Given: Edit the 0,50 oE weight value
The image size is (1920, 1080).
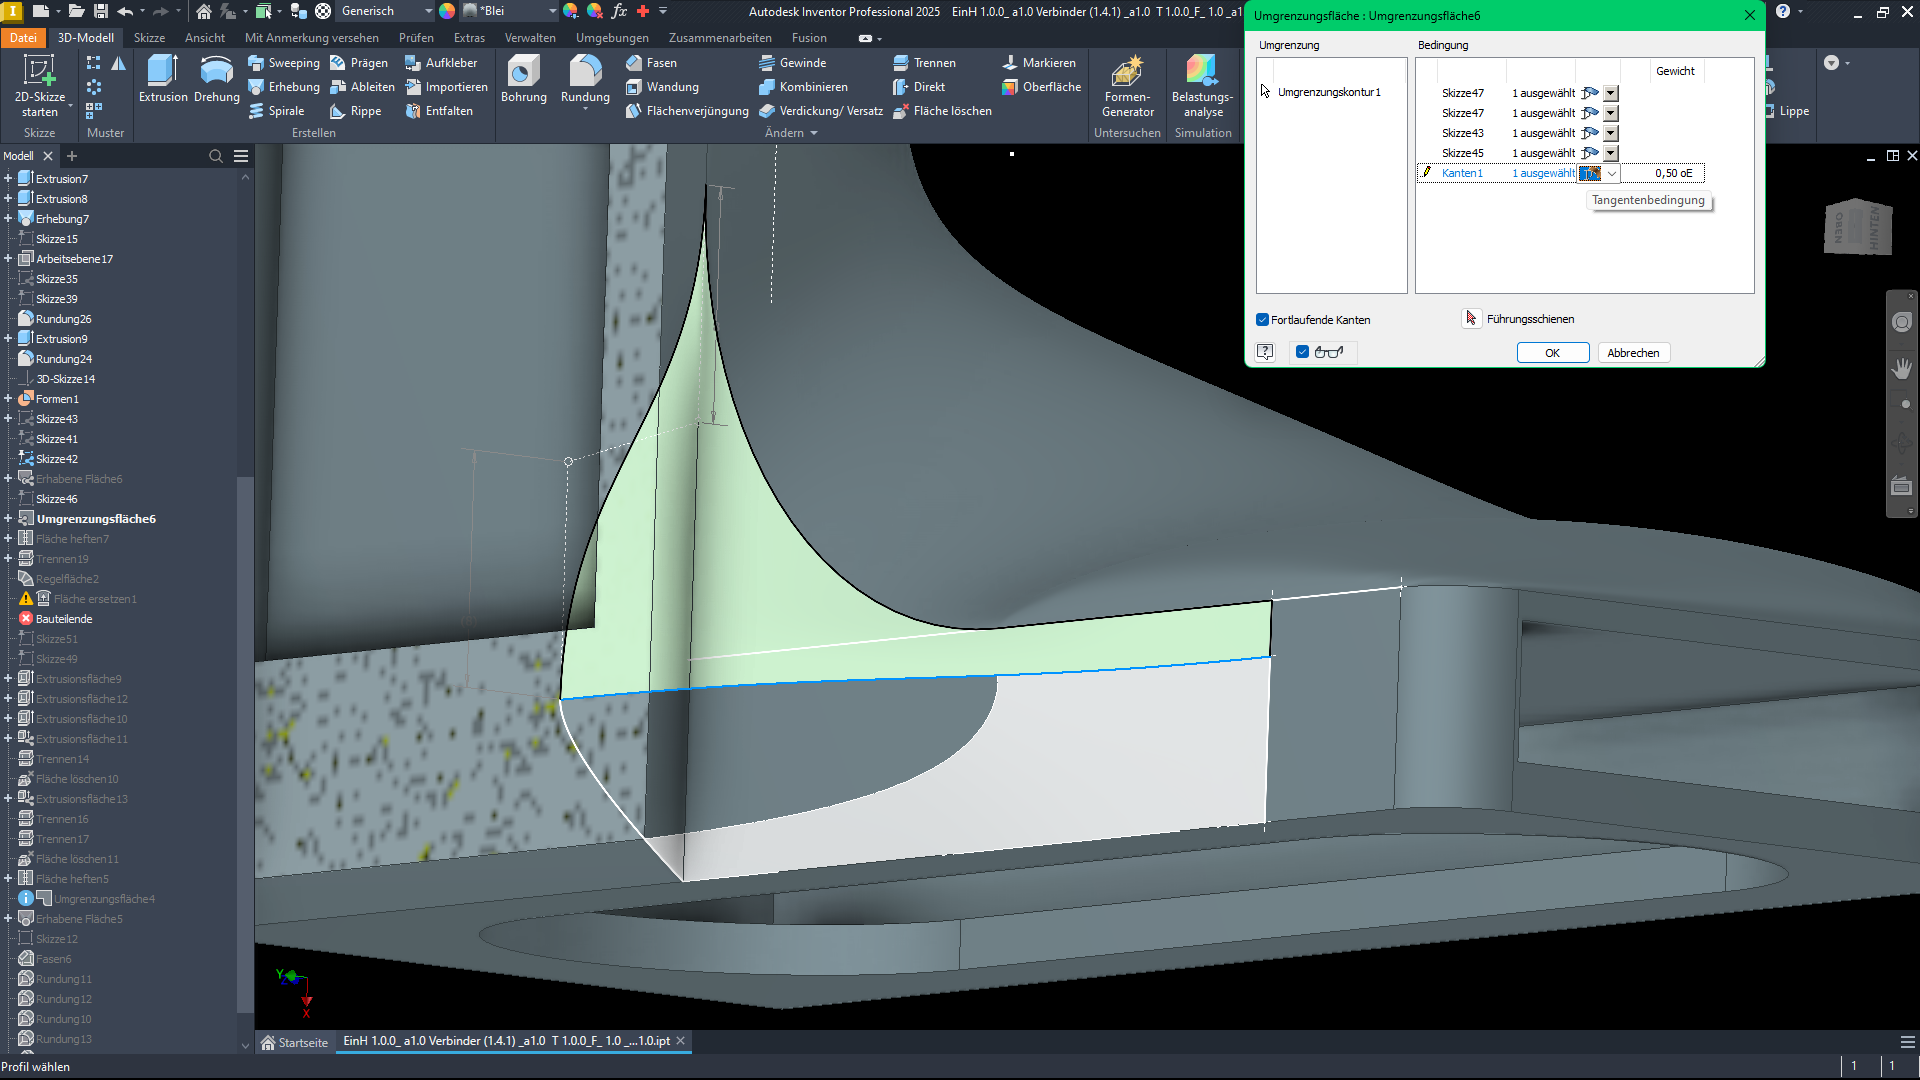Looking at the screenshot, I should click(x=1662, y=173).
